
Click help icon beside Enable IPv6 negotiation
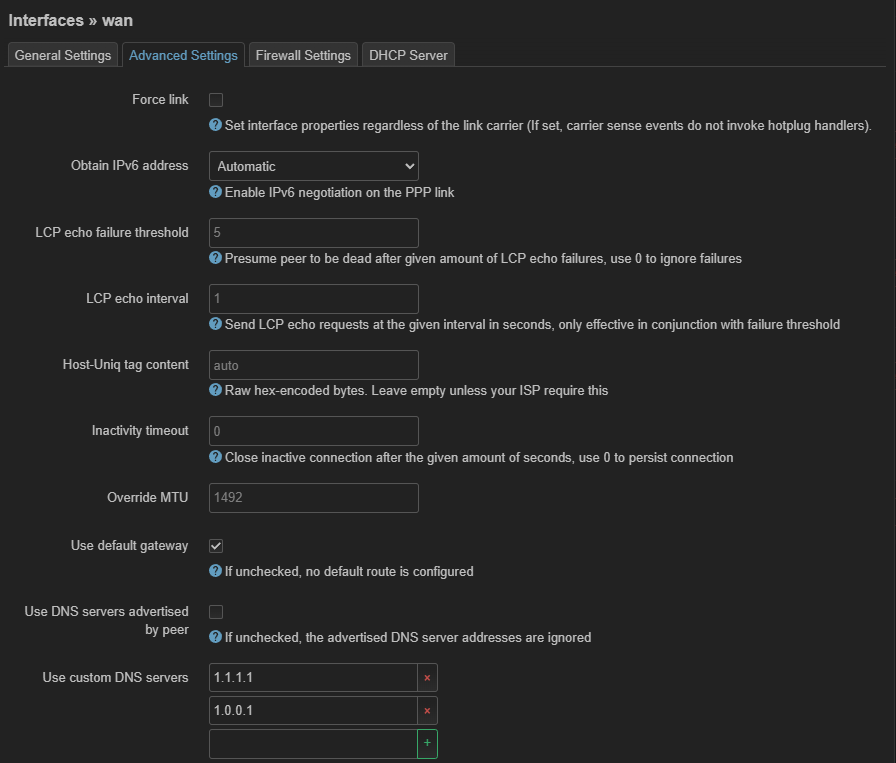215,191
